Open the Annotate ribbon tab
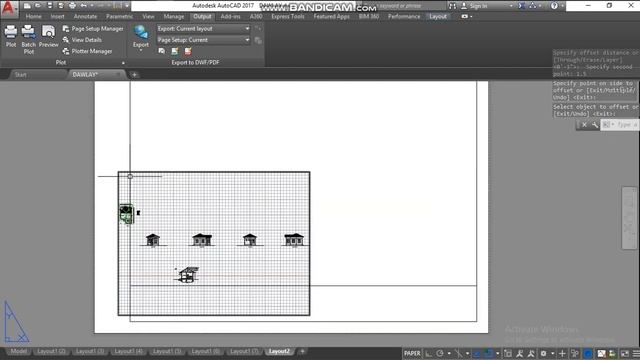 85,17
